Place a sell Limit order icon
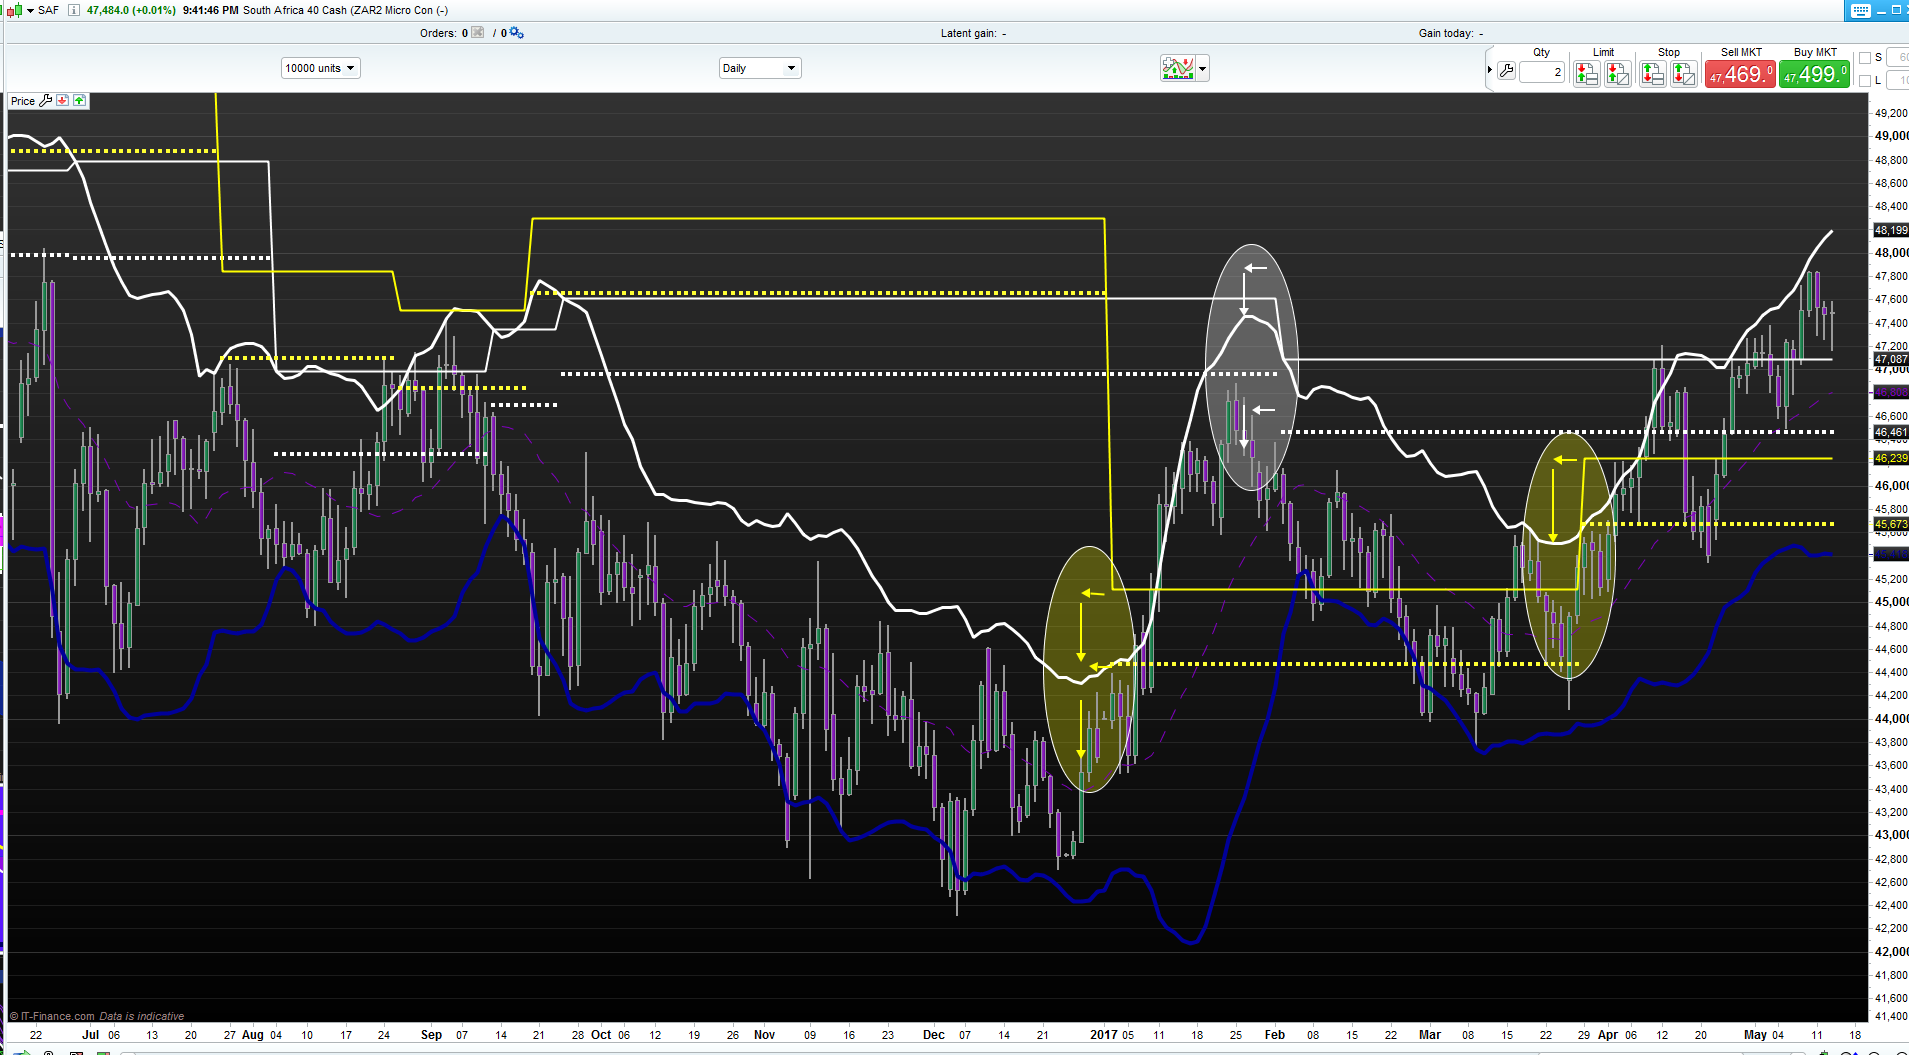Viewport: 1909px width, 1055px height. 1618,73
